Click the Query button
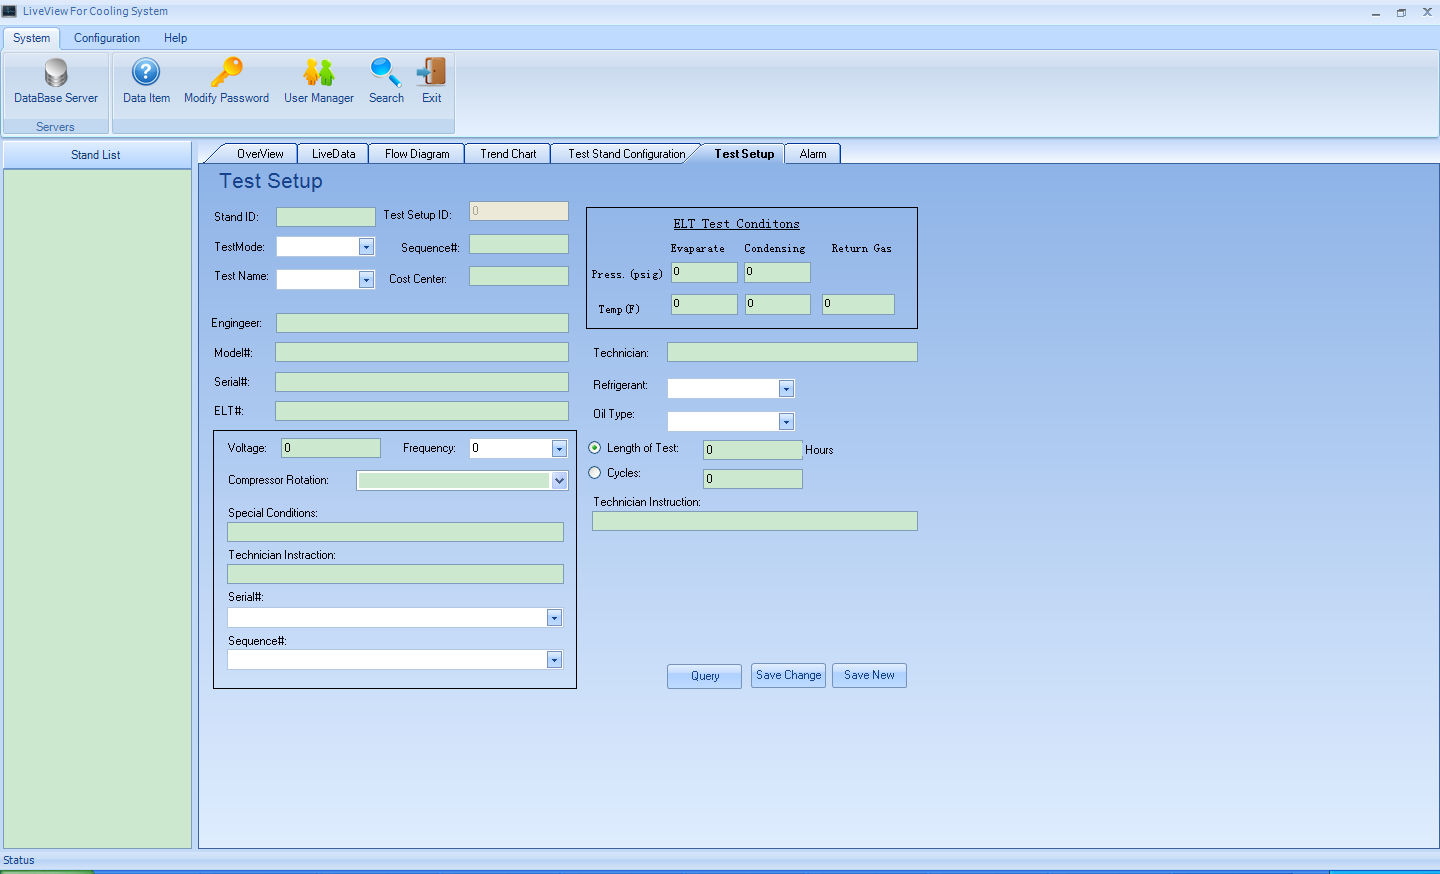The width and height of the screenshot is (1440, 874). coord(705,676)
